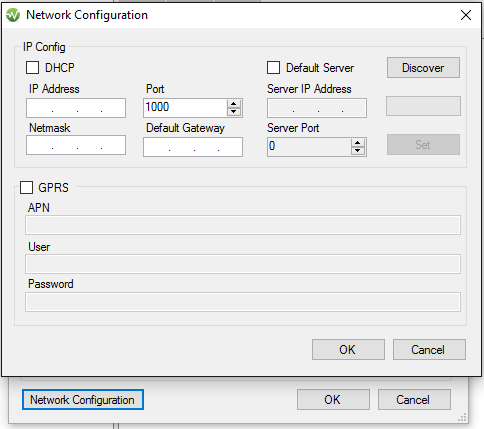Click the green app icon in title bar
Image resolution: width=484 pixels, height=429 pixels.
coord(13,15)
